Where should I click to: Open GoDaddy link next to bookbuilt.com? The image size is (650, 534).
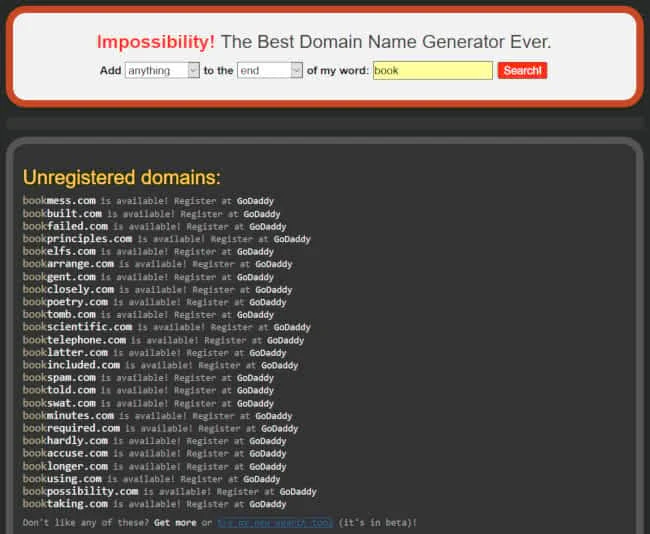point(261,214)
